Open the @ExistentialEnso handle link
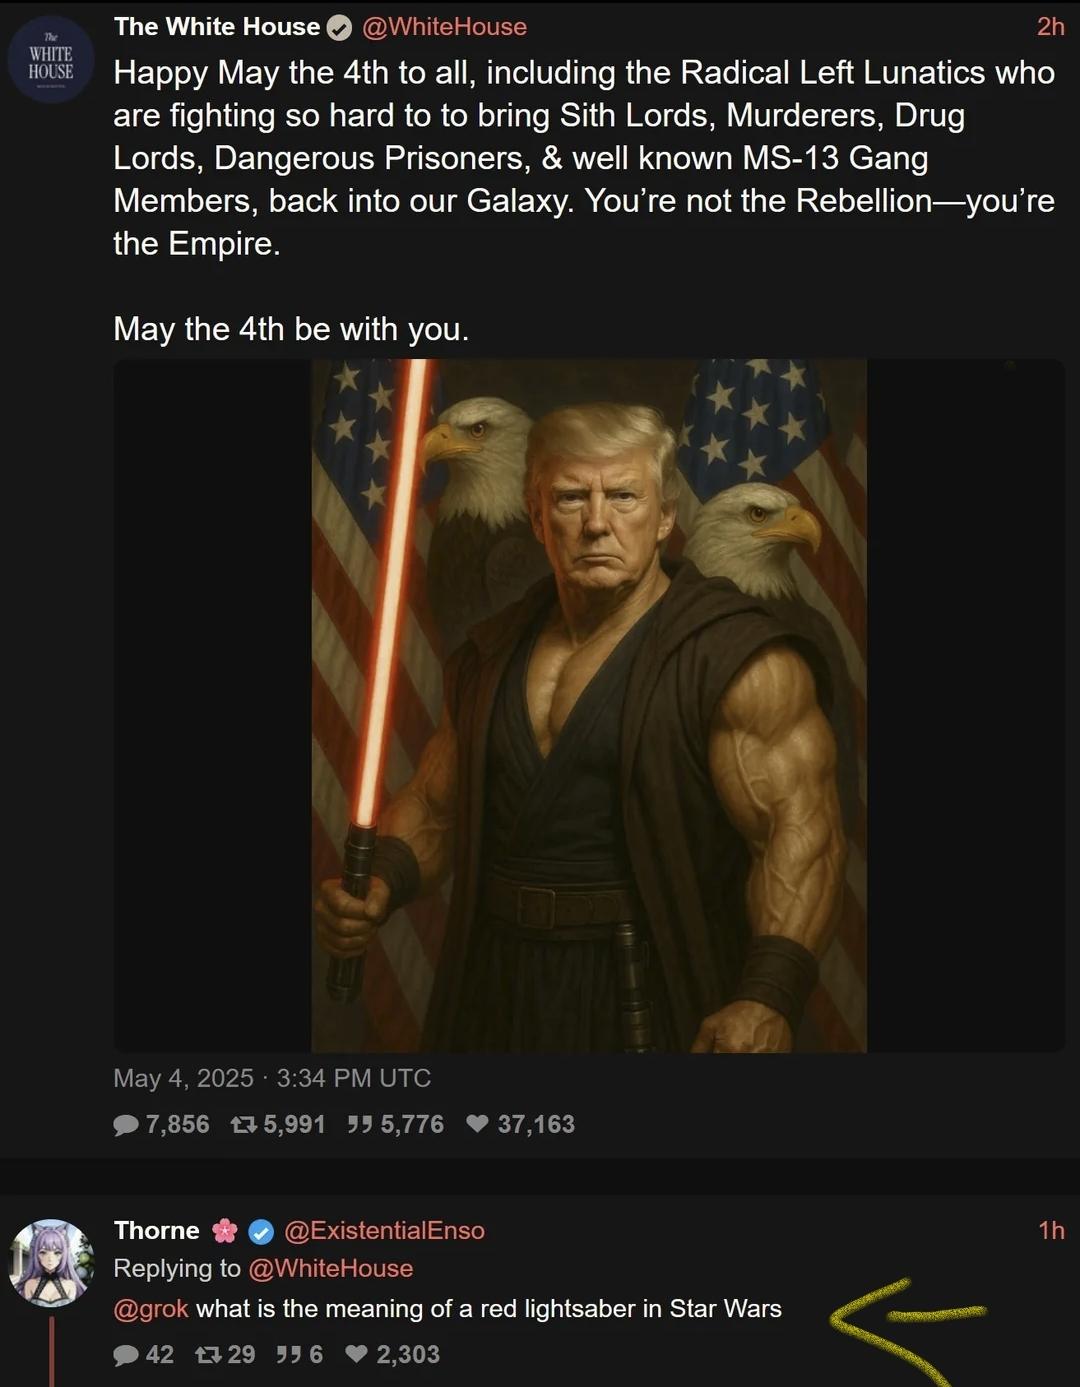The width and height of the screenshot is (1080, 1387). click(384, 1231)
